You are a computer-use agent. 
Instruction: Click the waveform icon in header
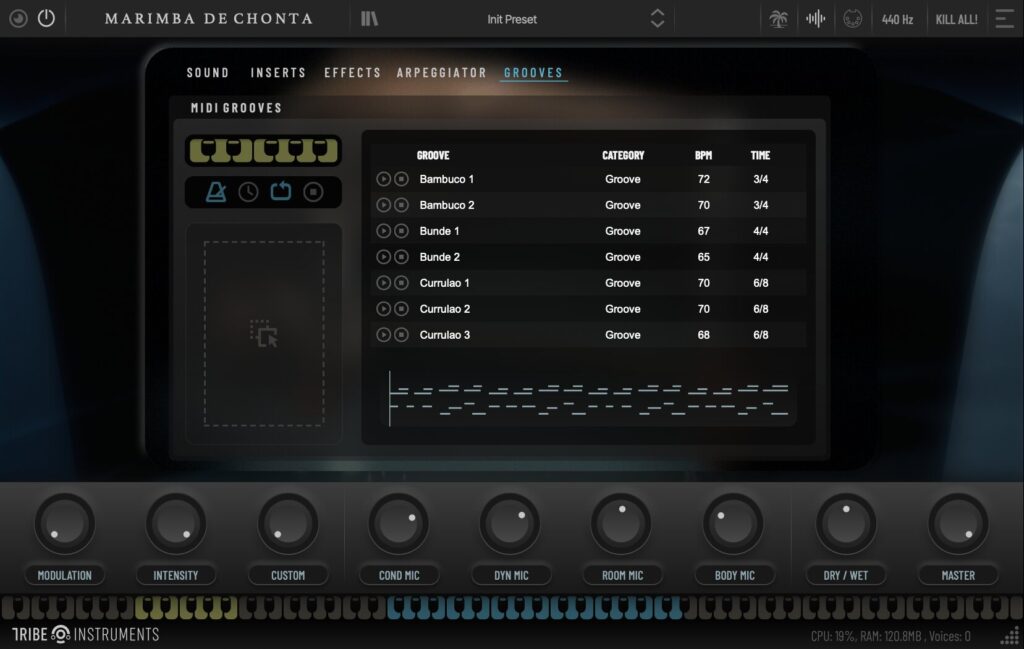point(815,19)
